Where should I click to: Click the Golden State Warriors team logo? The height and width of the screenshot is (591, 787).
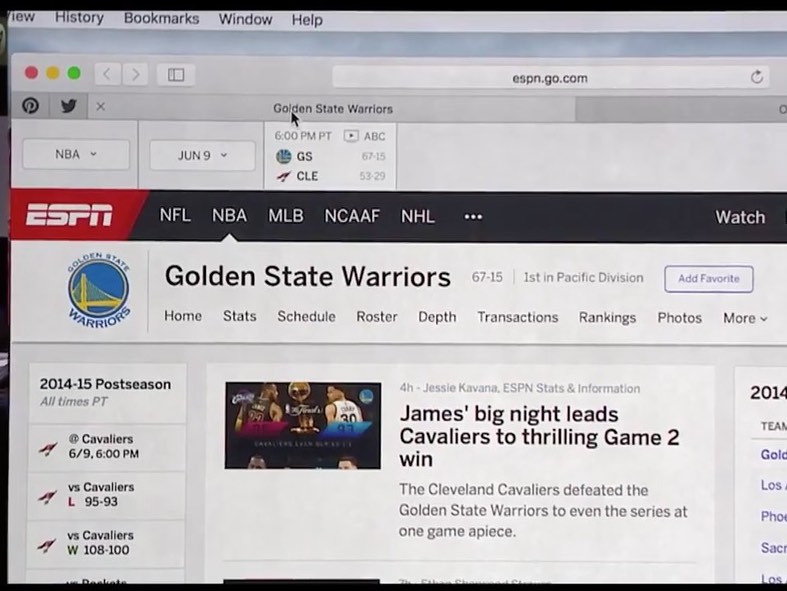click(x=98, y=291)
